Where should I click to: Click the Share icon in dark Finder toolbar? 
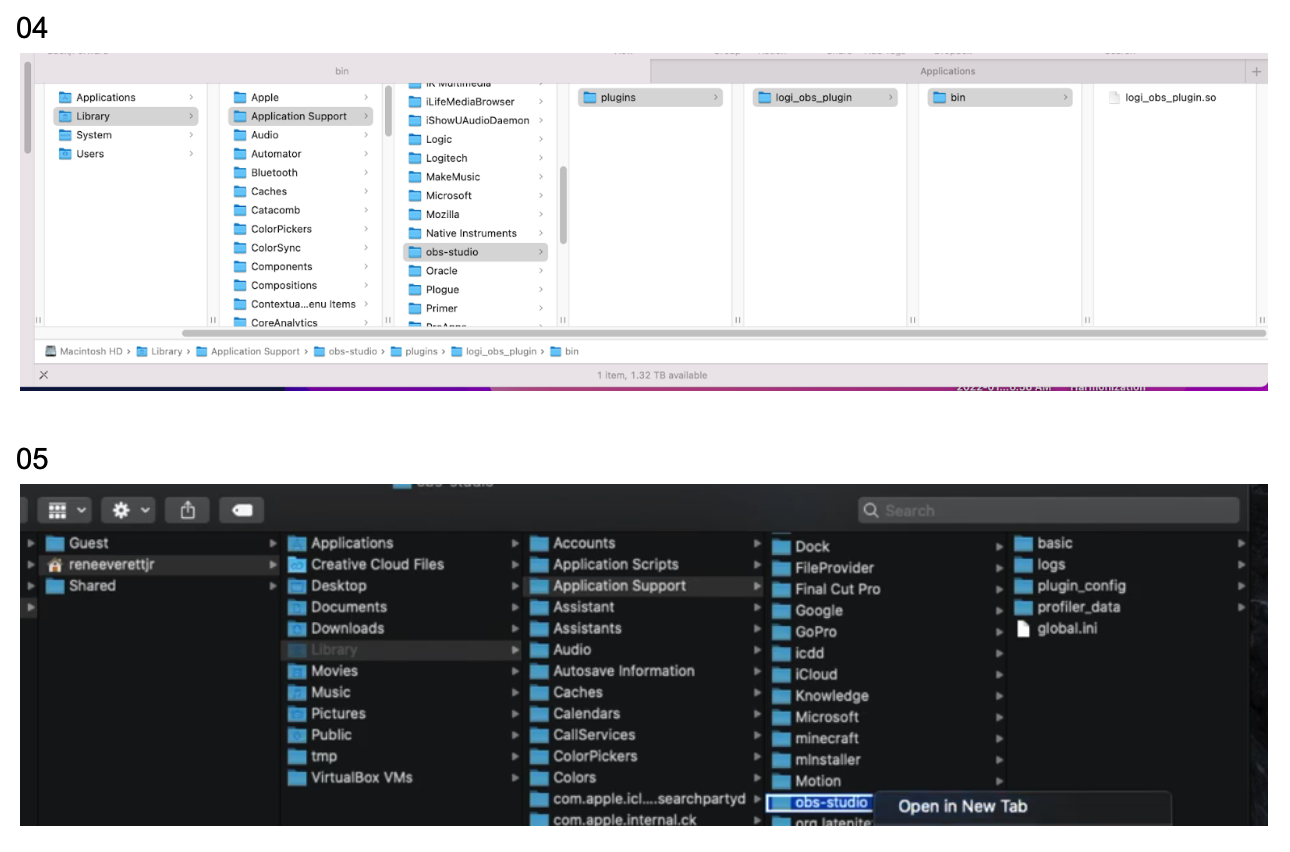188,510
